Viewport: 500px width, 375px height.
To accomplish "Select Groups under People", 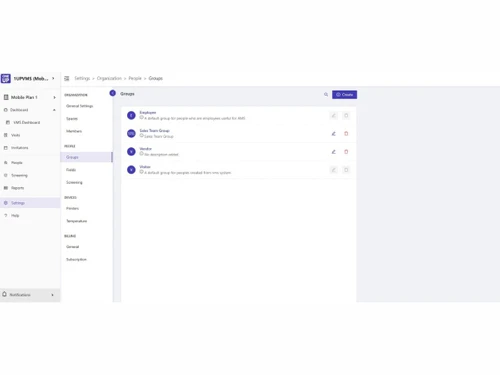I will (x=86, y=157).
